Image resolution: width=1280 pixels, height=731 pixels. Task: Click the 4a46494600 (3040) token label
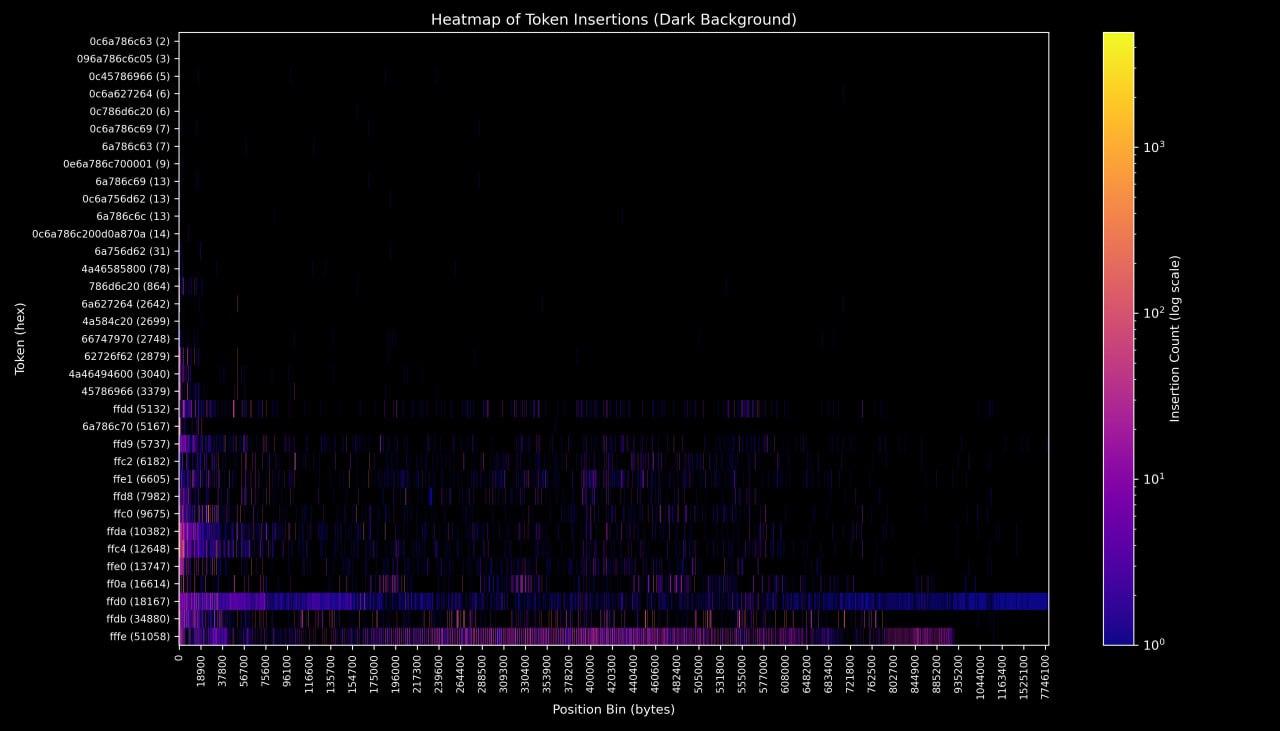pos(119,374)
